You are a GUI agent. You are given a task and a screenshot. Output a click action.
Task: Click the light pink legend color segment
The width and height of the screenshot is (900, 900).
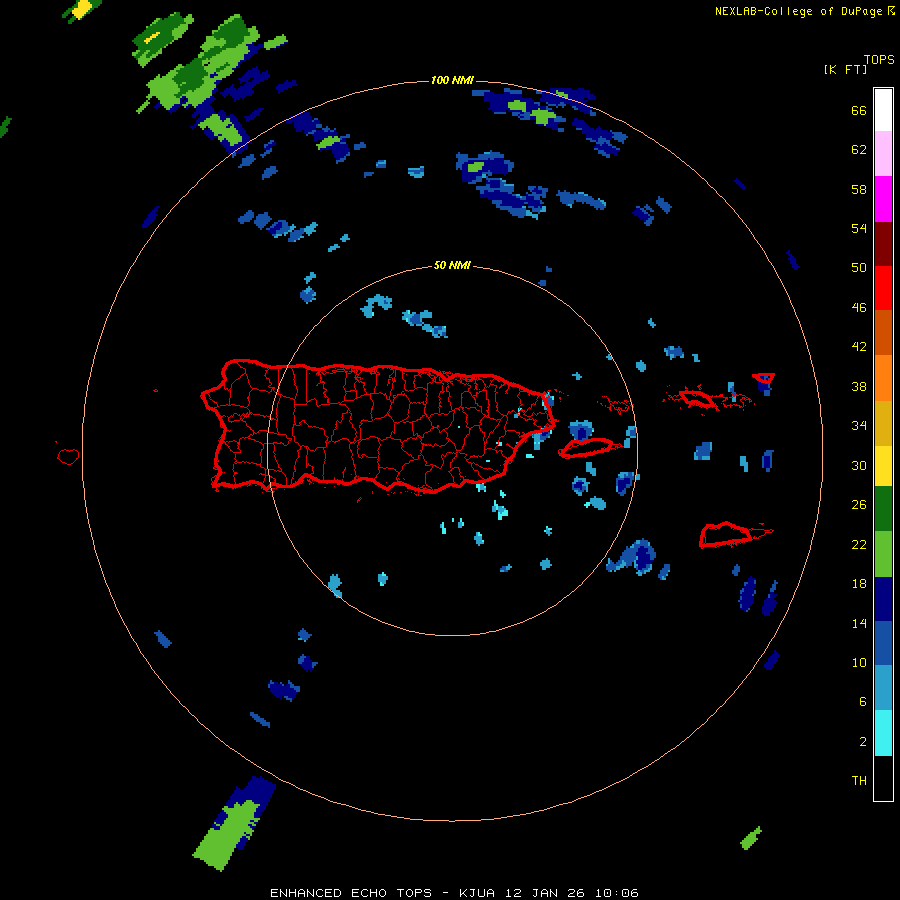883,154
